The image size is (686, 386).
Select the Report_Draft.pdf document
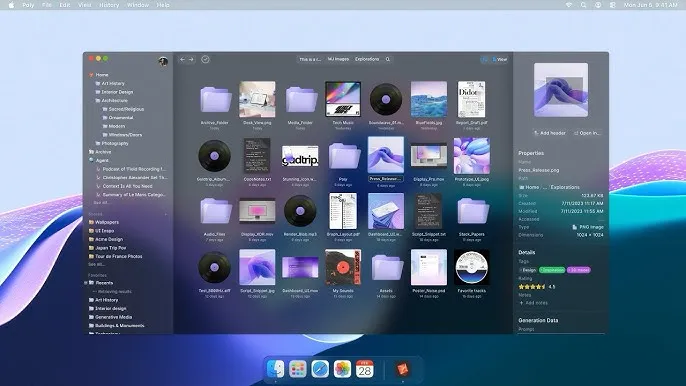coord(471,99)
